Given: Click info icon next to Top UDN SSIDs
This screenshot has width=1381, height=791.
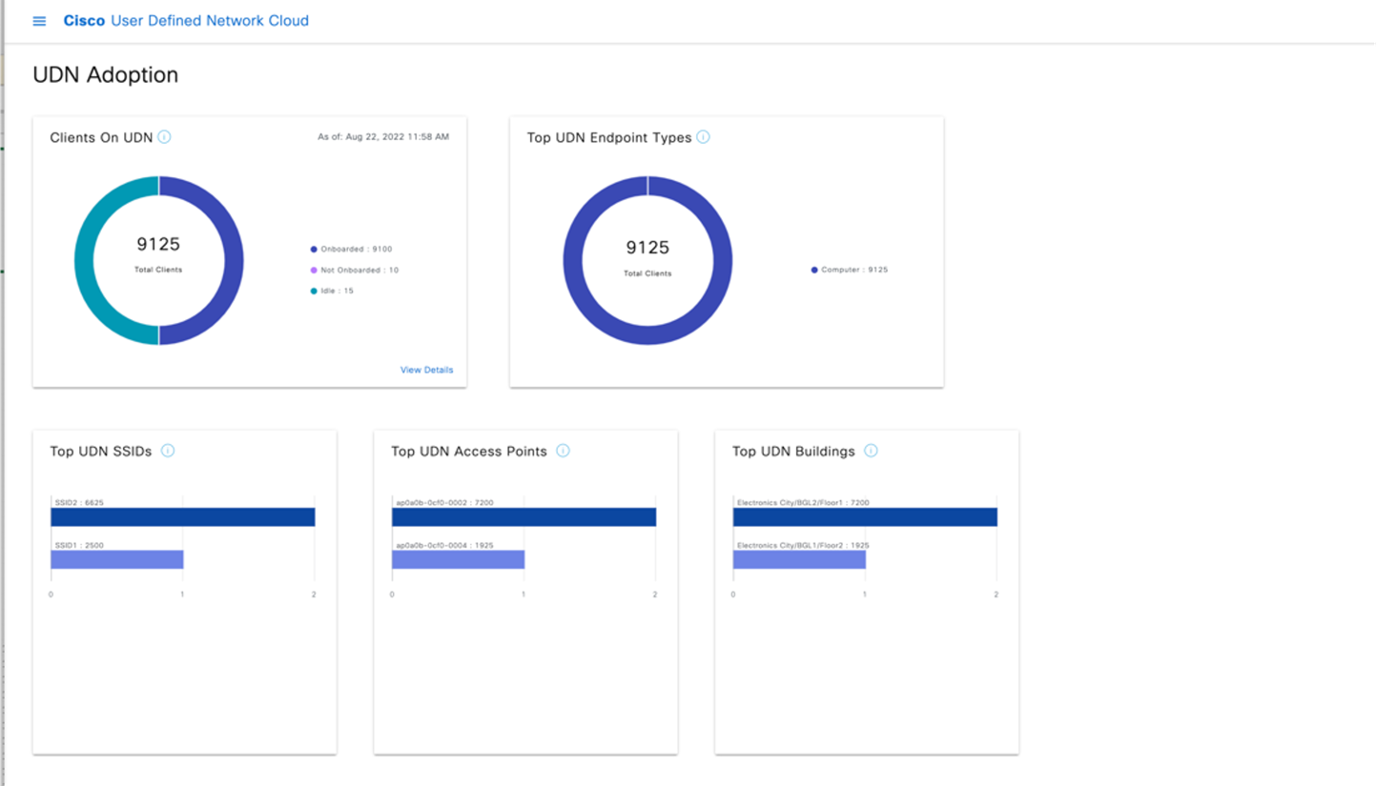Looking at the screenshot, I should pos(168,451).
